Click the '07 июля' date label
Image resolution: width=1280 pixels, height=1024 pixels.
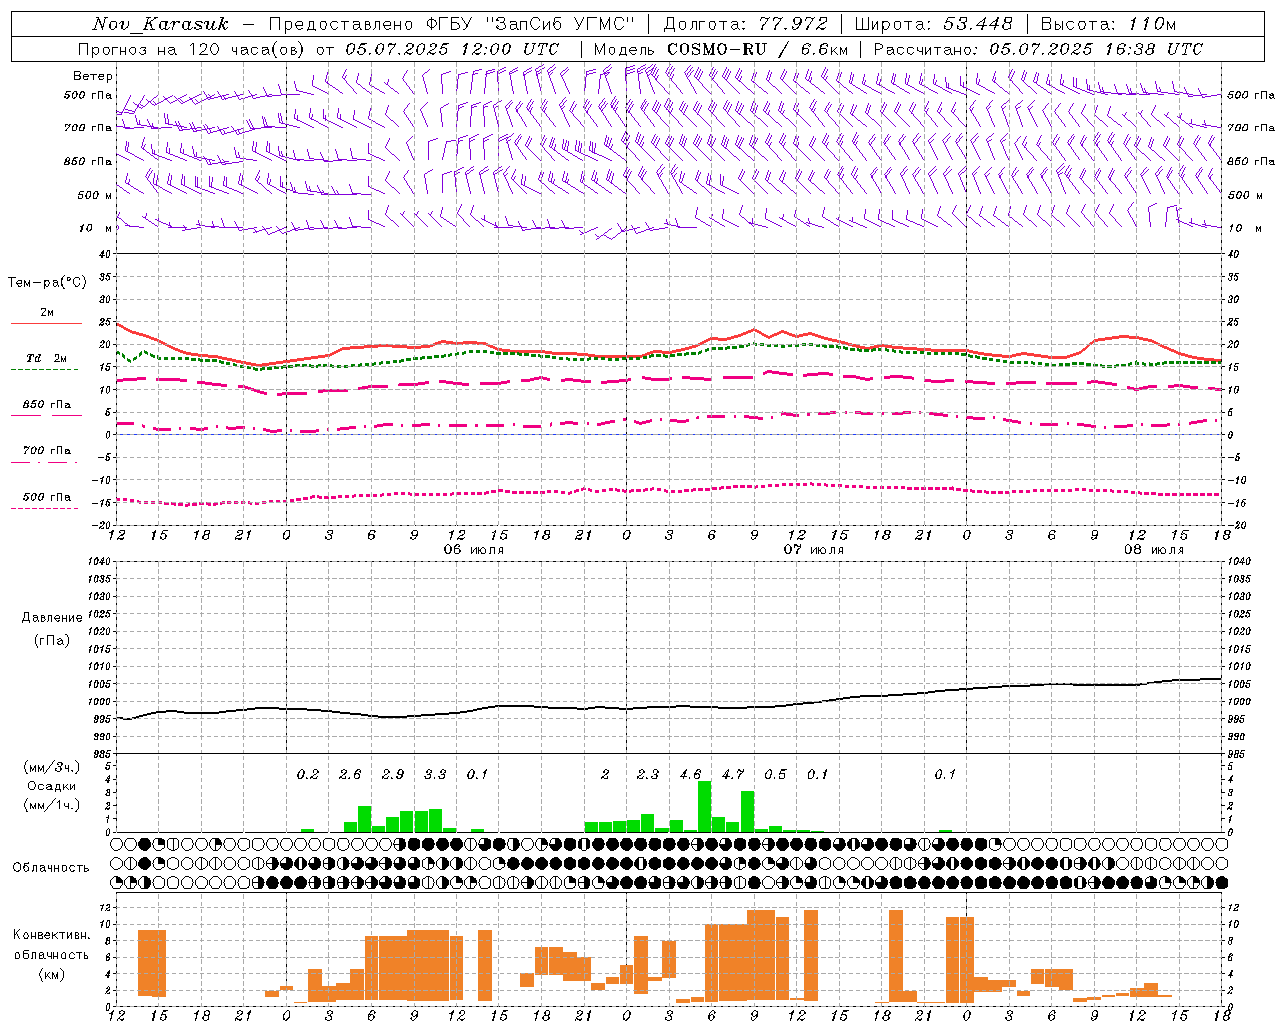pyautogui.click(x=814, y=550)
